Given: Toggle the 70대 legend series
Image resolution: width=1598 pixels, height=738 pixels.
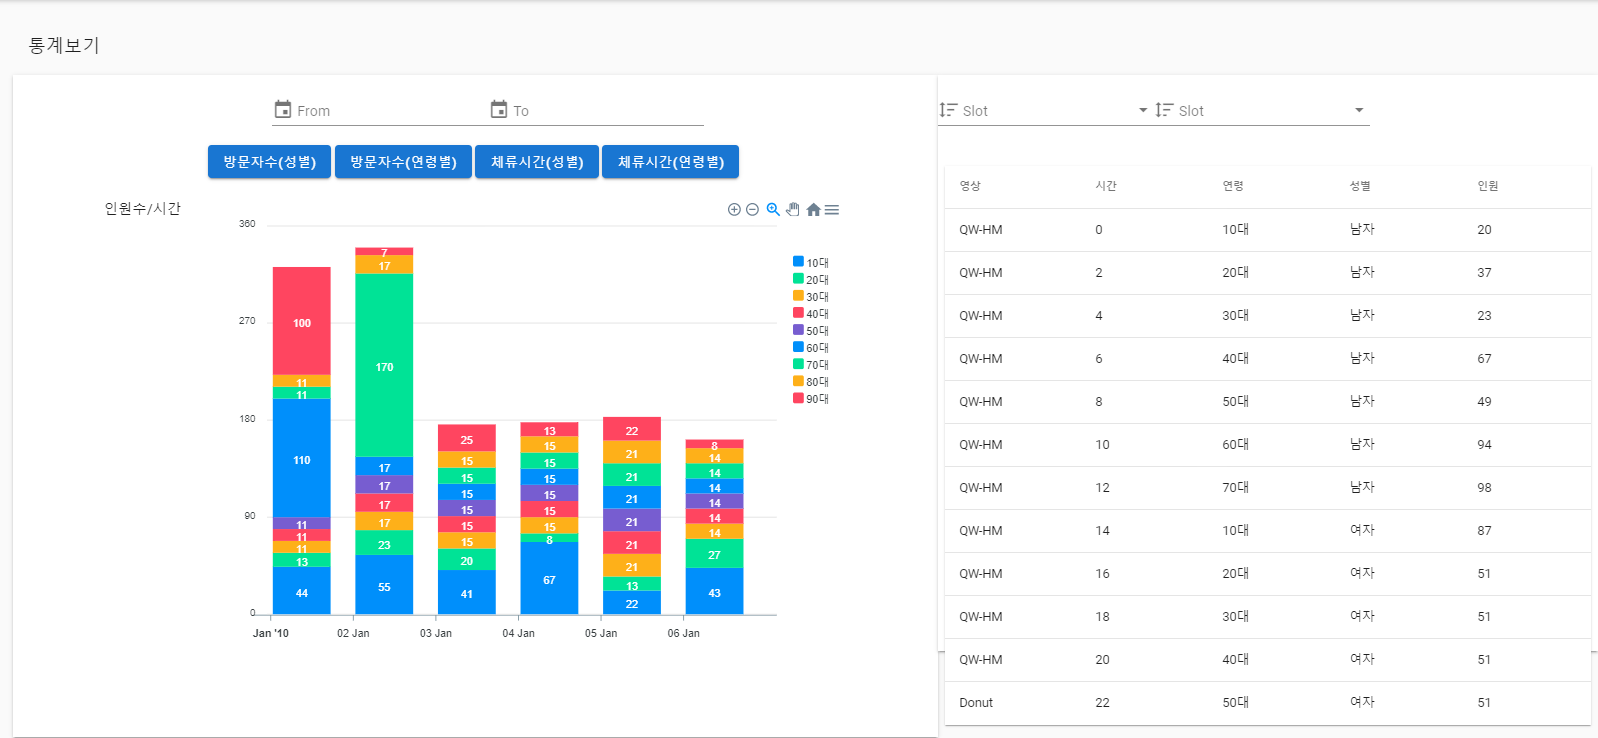Looking at the screenshot, I should click(811, 364).
